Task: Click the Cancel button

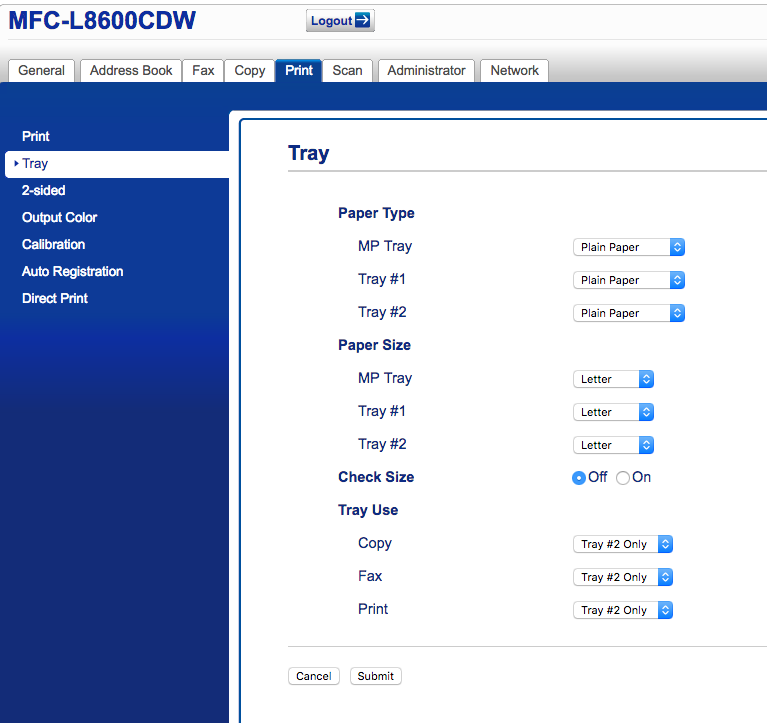Action: pyautogui.click(x=314, y=676)
